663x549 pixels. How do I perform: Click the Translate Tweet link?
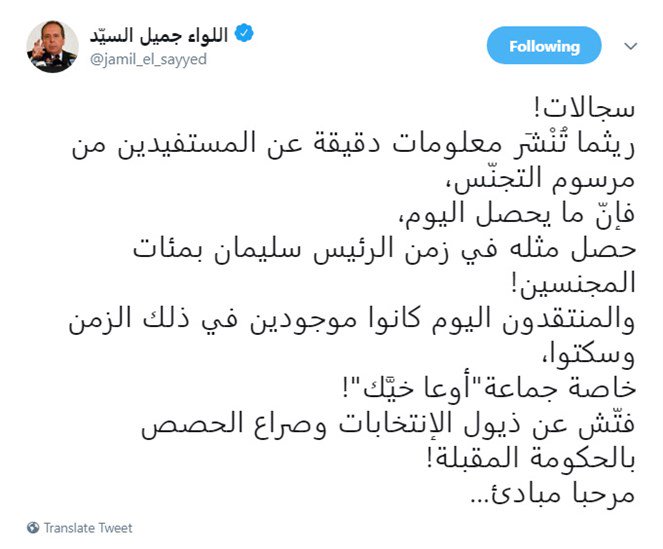tap(88, 528)
